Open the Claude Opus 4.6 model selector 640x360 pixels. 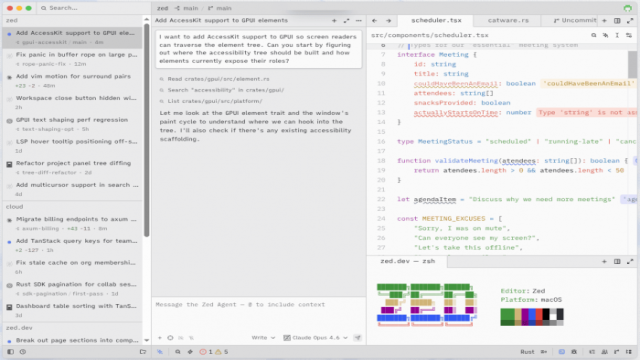(x=316, y=338)
